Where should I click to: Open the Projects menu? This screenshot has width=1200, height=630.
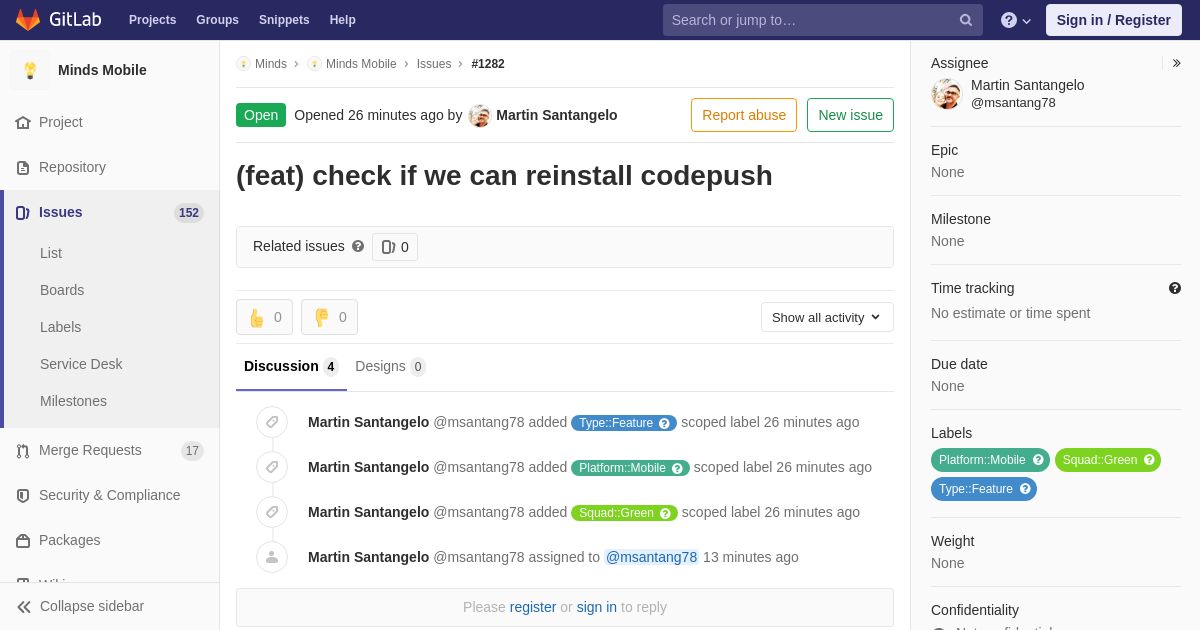click(152, 20)
